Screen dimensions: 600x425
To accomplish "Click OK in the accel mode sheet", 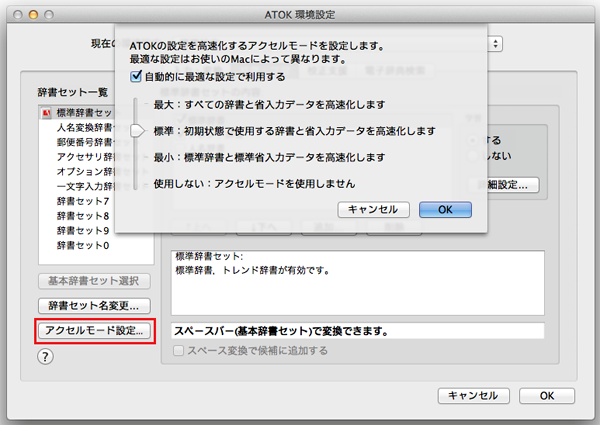I will [445, 210].
